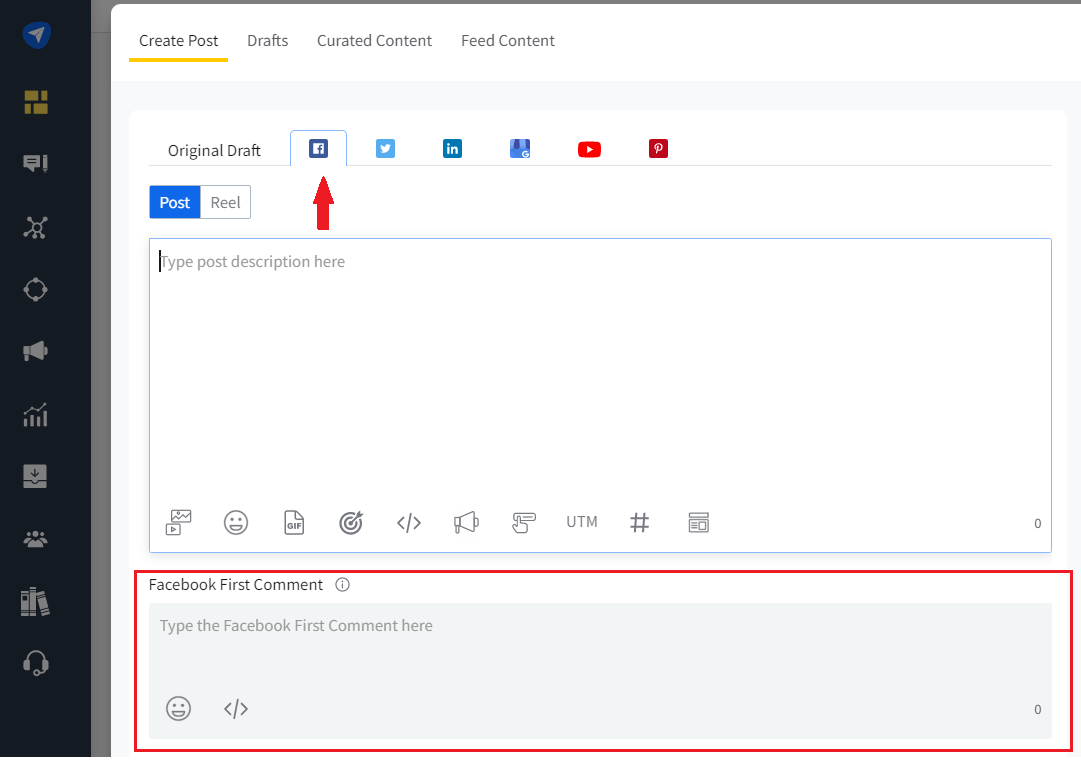Open UTM parameters option
Viewport: 1081px width, 761px height.
point(582,522)
